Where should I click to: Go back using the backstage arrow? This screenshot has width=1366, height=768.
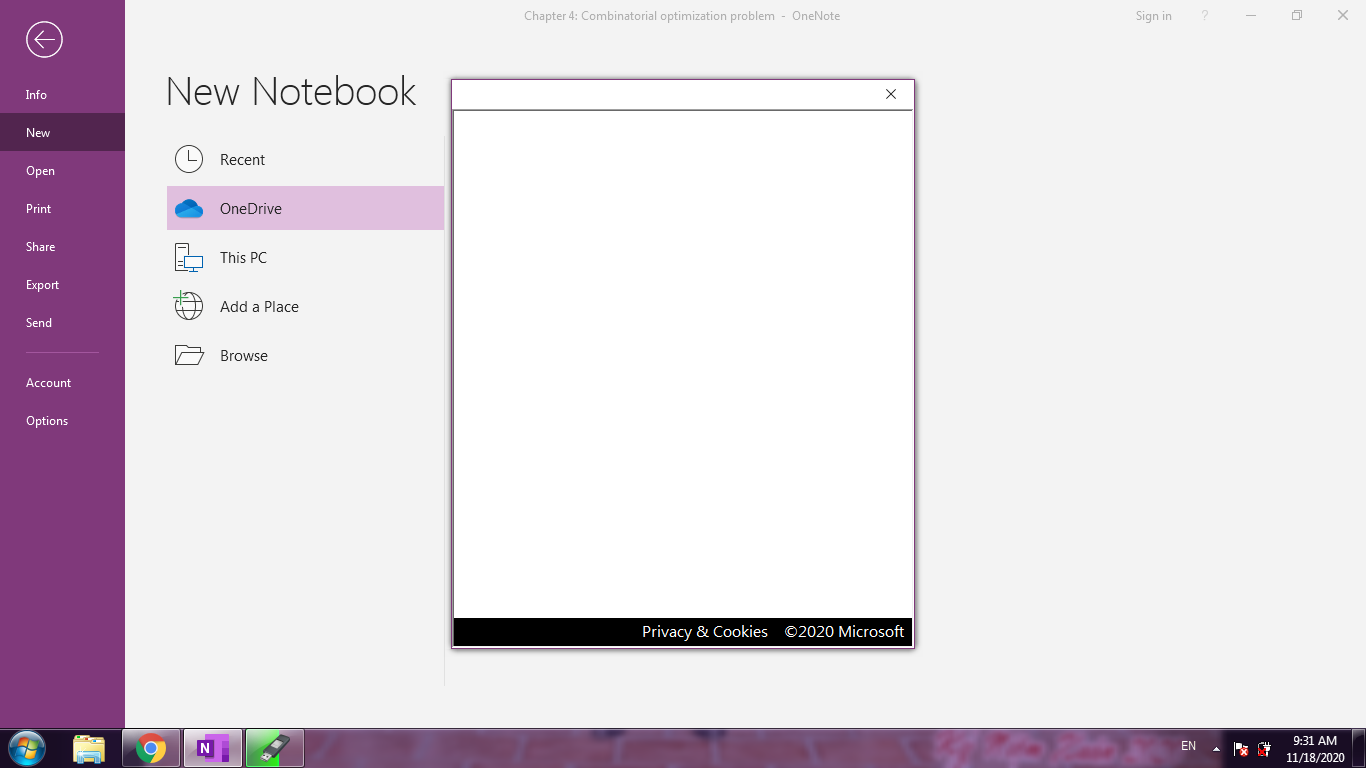click(44, 40)
